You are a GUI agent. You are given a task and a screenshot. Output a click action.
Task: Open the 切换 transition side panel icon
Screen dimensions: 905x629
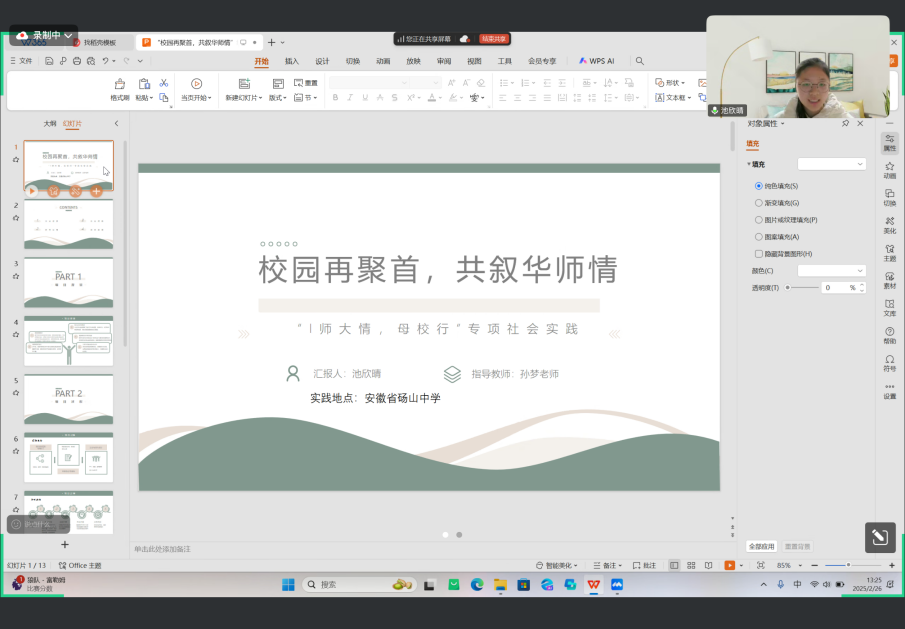[889, 198]
